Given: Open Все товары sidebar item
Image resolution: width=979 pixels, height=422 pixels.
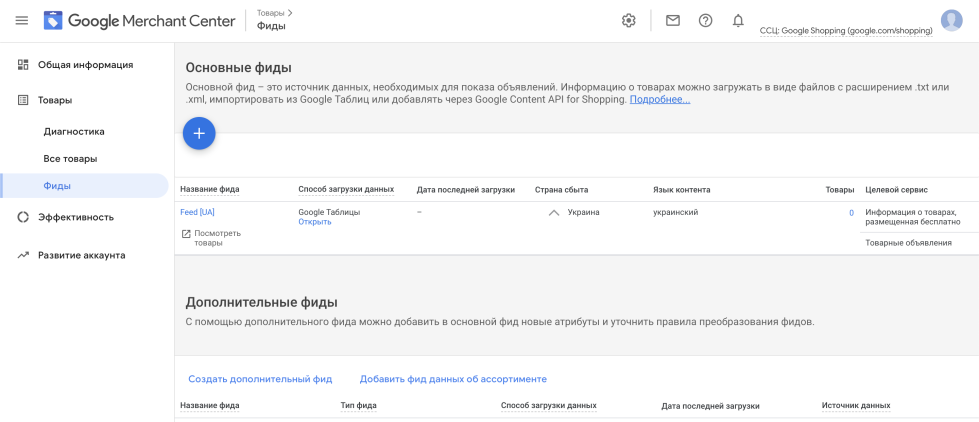Looking at the screenshot, I should click(70, 159).
